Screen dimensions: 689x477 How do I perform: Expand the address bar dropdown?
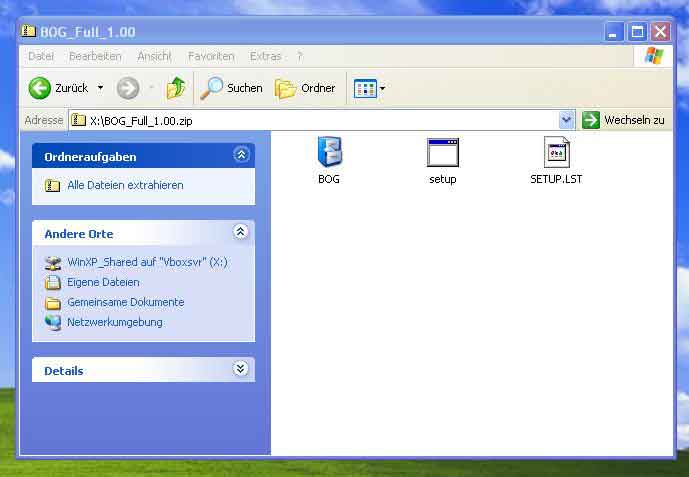pyautogui.click(x=566, y=120)
